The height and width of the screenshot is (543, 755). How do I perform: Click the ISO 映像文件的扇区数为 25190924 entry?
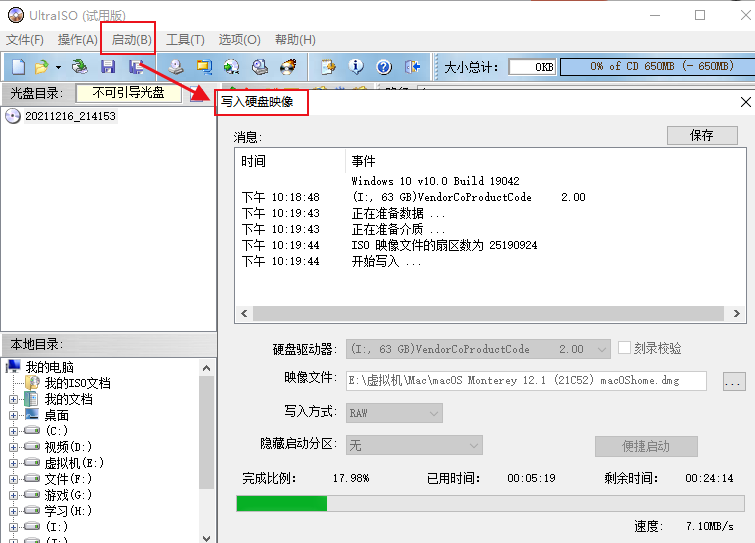tap(444, 245)
